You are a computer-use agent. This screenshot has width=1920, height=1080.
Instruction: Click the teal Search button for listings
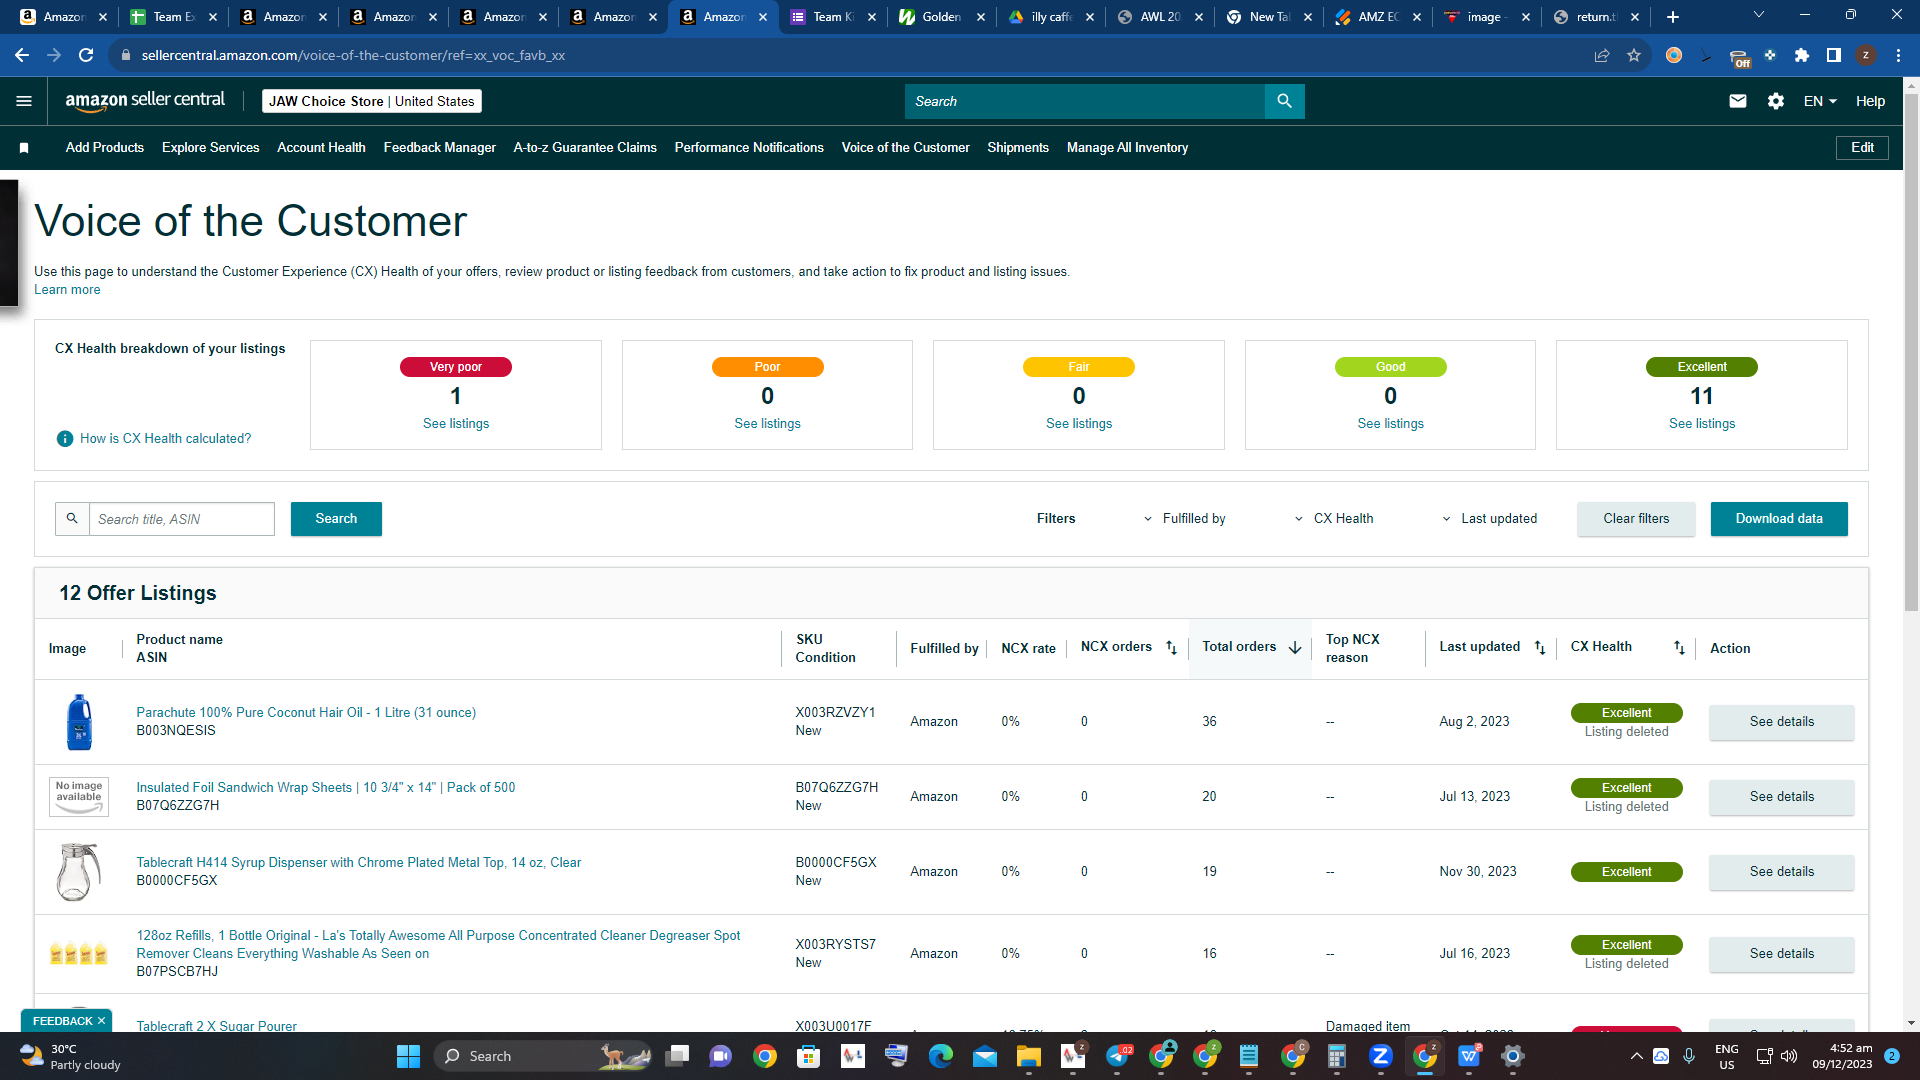click(x=336, y=519)
